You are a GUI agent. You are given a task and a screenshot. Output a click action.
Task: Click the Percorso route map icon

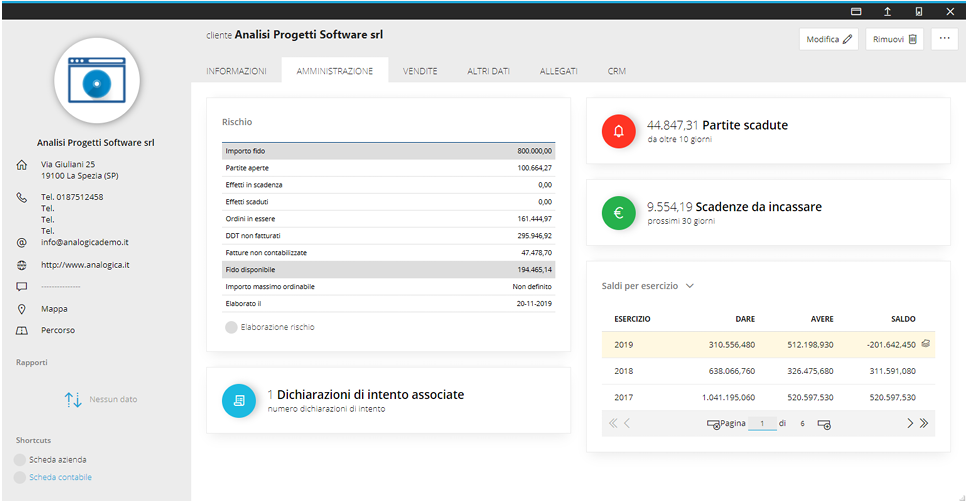pyautogui.click(x=22, y=330)
